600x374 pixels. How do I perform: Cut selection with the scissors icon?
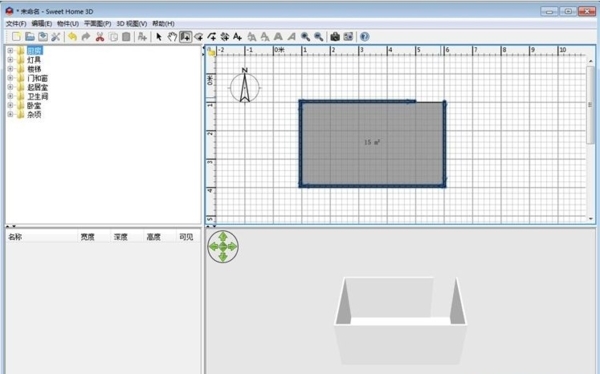coord(100,37)
